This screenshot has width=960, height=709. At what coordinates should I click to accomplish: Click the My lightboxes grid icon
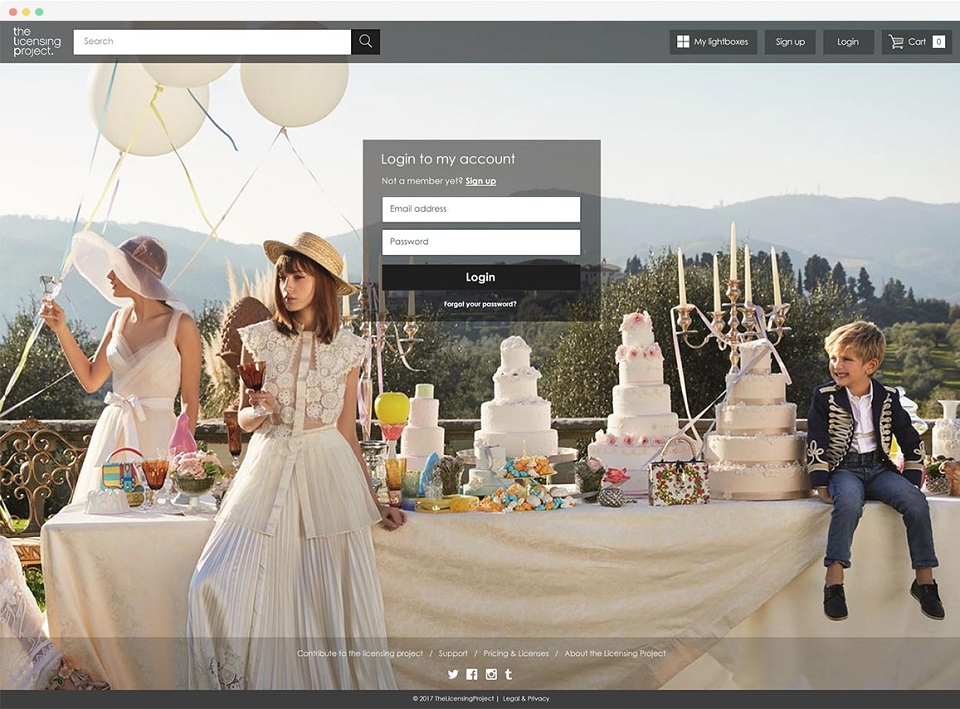pos(683,42)
